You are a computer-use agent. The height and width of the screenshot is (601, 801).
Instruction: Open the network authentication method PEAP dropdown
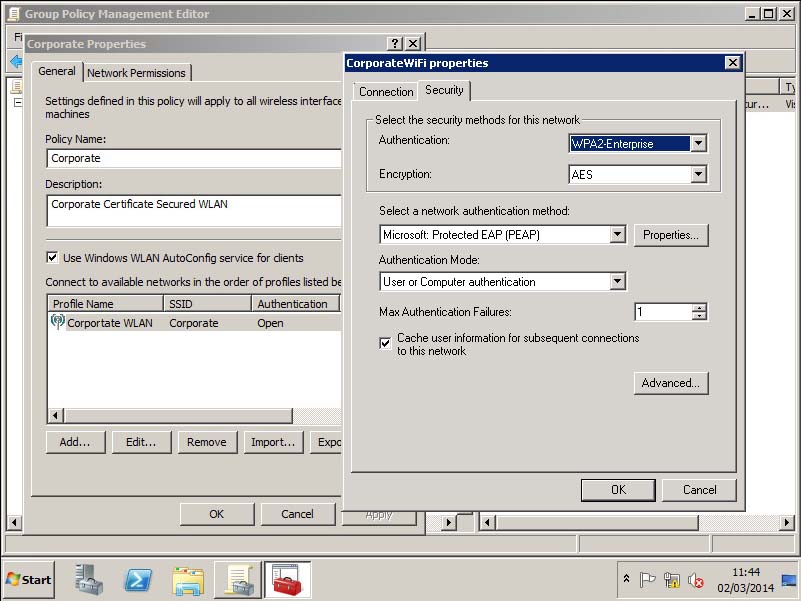(617, 235)
